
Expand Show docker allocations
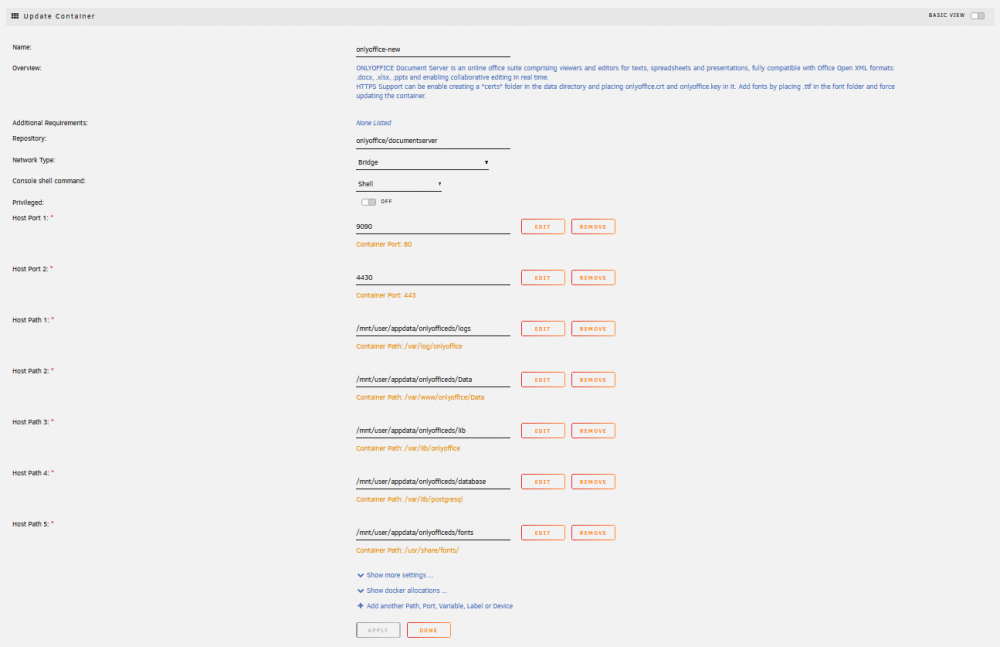(x=406, y=590)
